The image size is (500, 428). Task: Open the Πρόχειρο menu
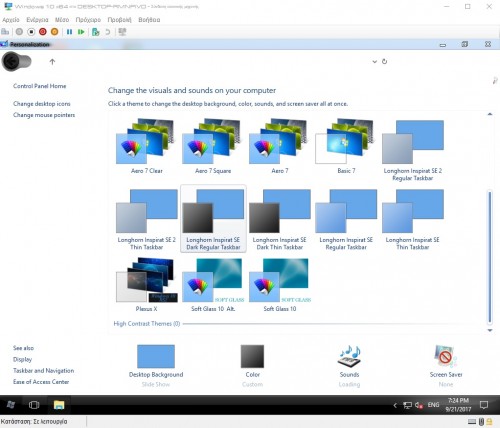[88, 20]
